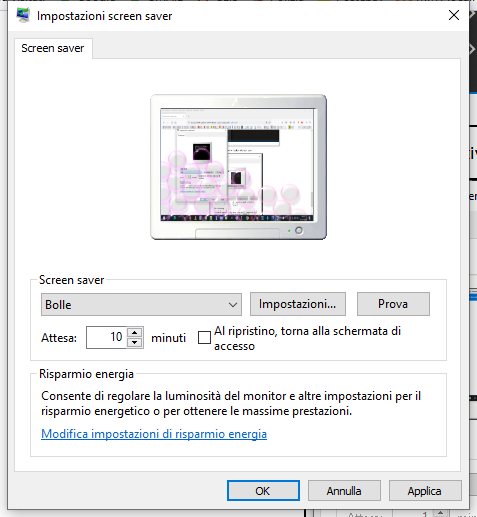The height and width of the screenshot is (517, 477).
Task: Confirm changes with OK button
Action: pos(263,491)
